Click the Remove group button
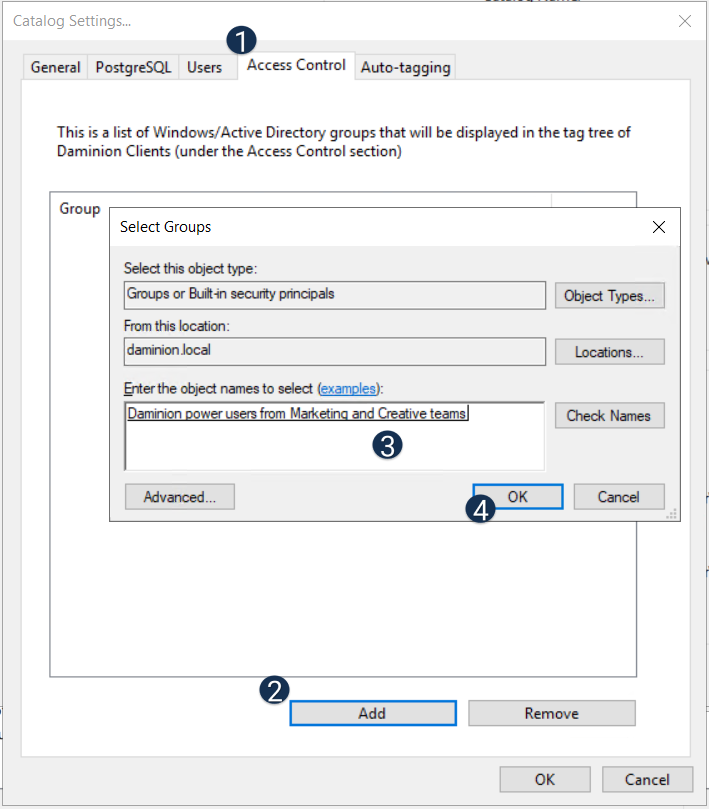The height and width of the screenshot is (809, 709). point(551,713)
